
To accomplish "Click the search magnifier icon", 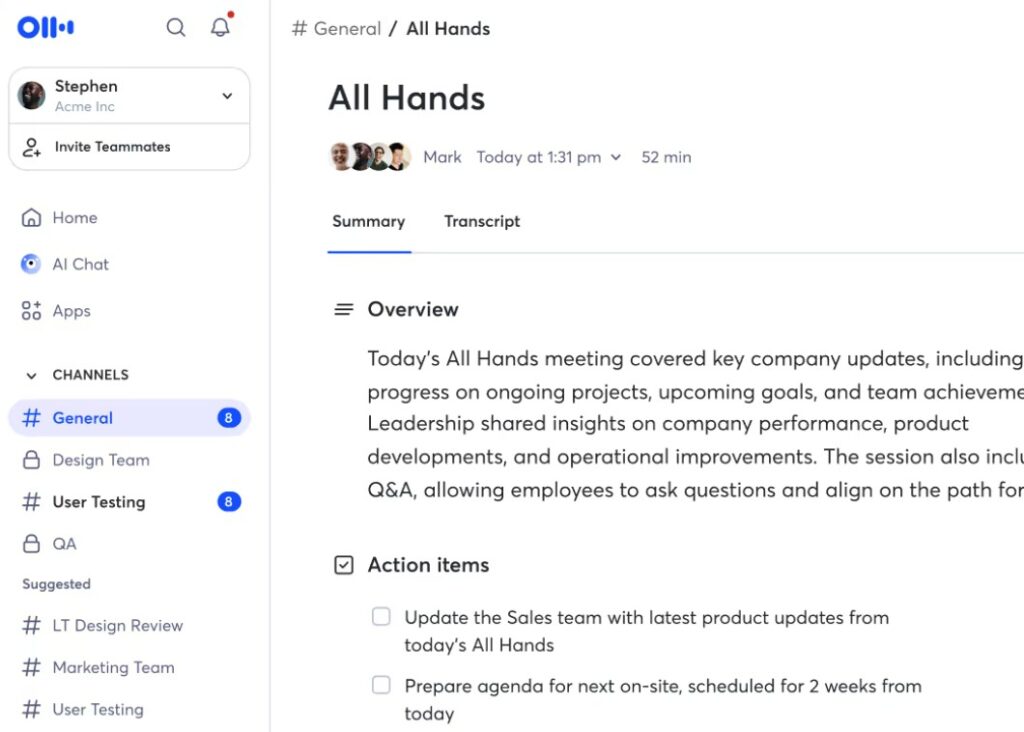I will [176, 28].
